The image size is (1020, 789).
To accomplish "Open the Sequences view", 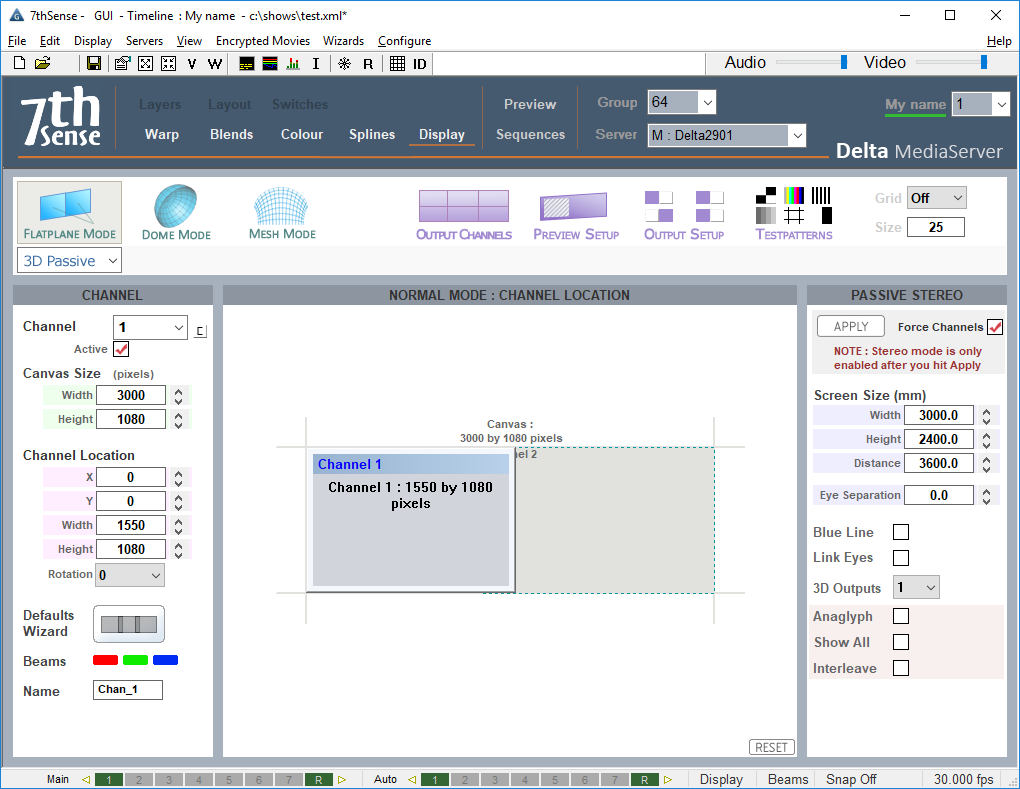I will (x=531, y=134).
